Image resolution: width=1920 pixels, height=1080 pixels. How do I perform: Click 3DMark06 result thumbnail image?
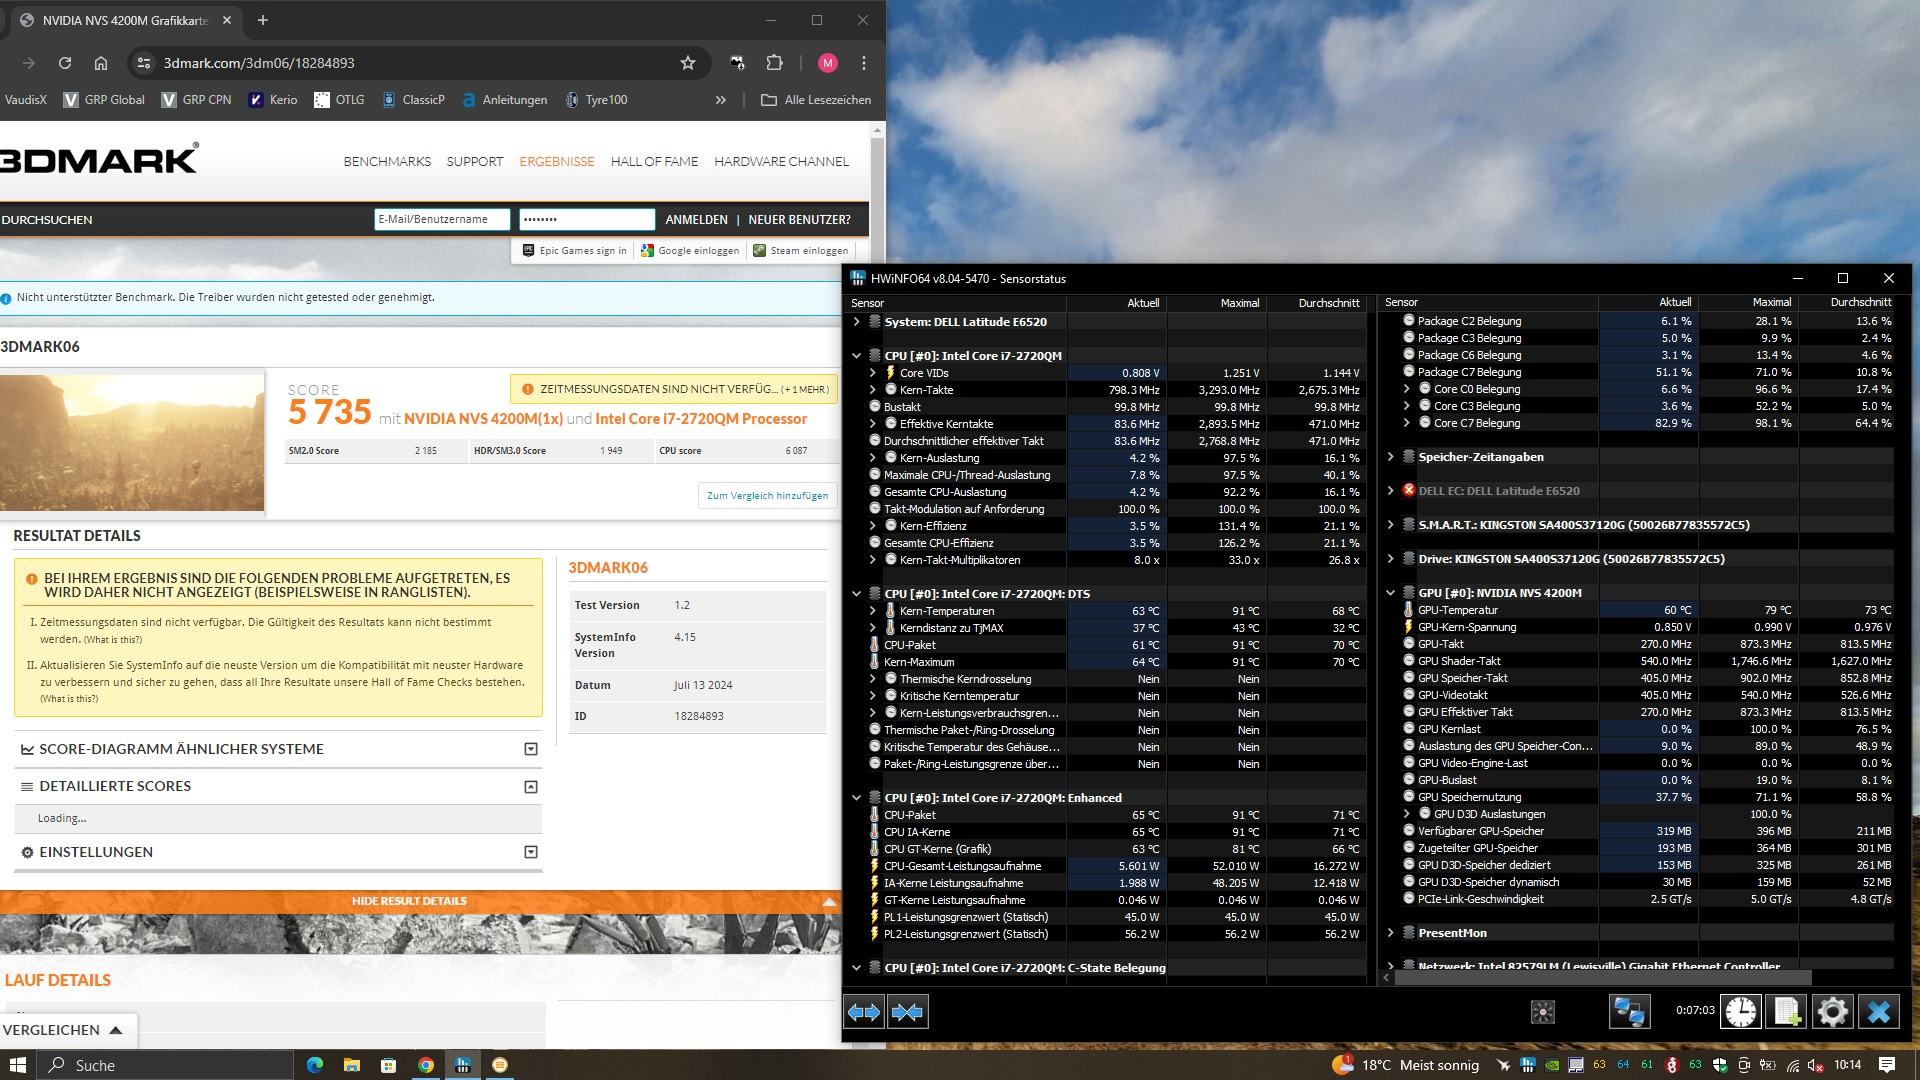[132, 442]
